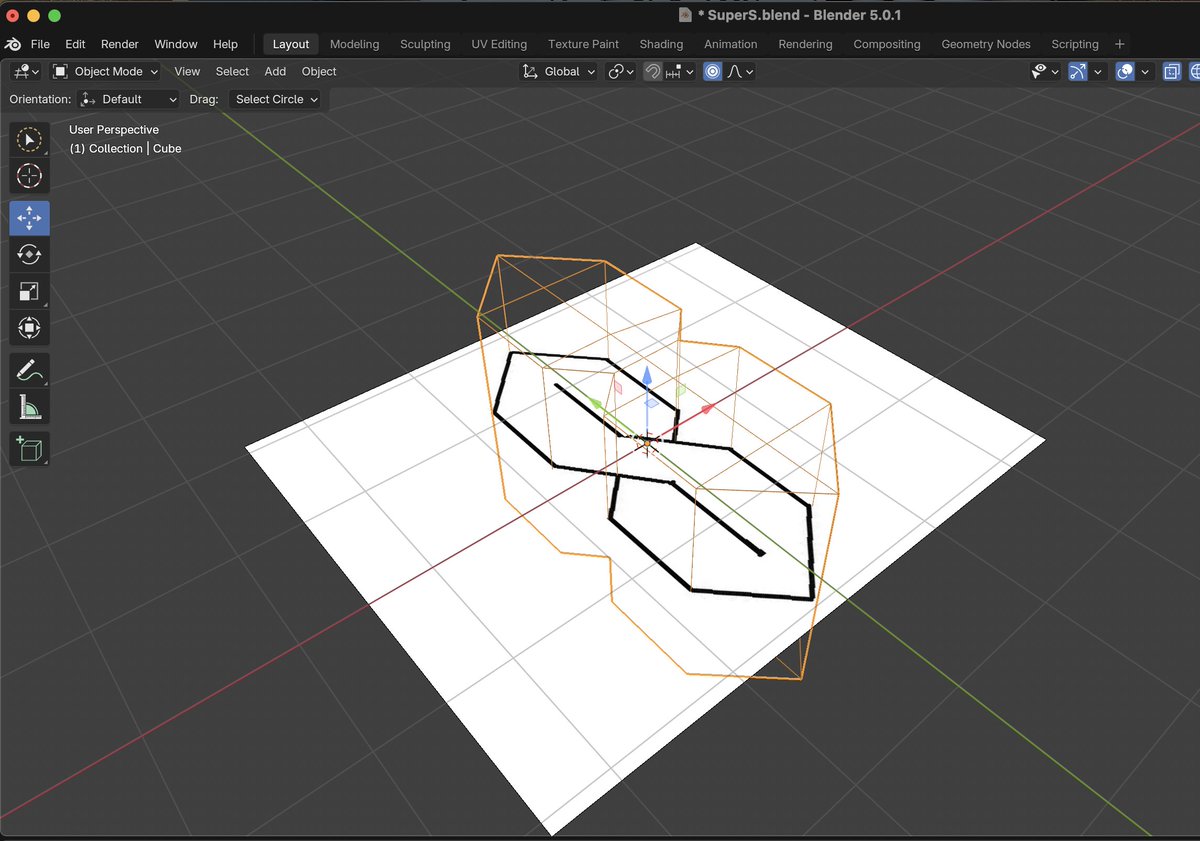Switch to the Sculpting workspace tab
This screenshot has width=1200, height=841.
pos(425,44)
